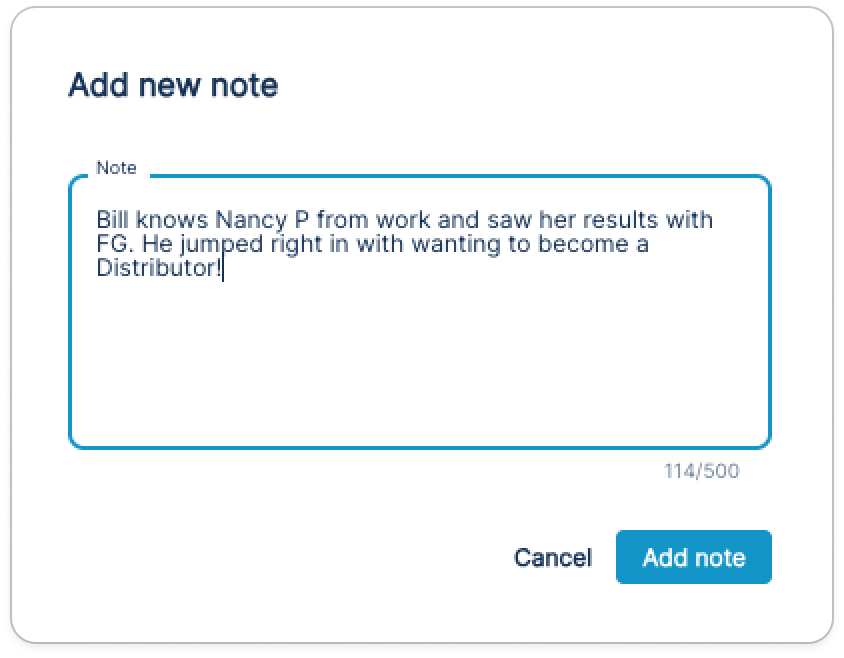Viewport: 844px width, 658px height.
Task: Click the word 'Distributor!' in the note
Action: point(158,268)
